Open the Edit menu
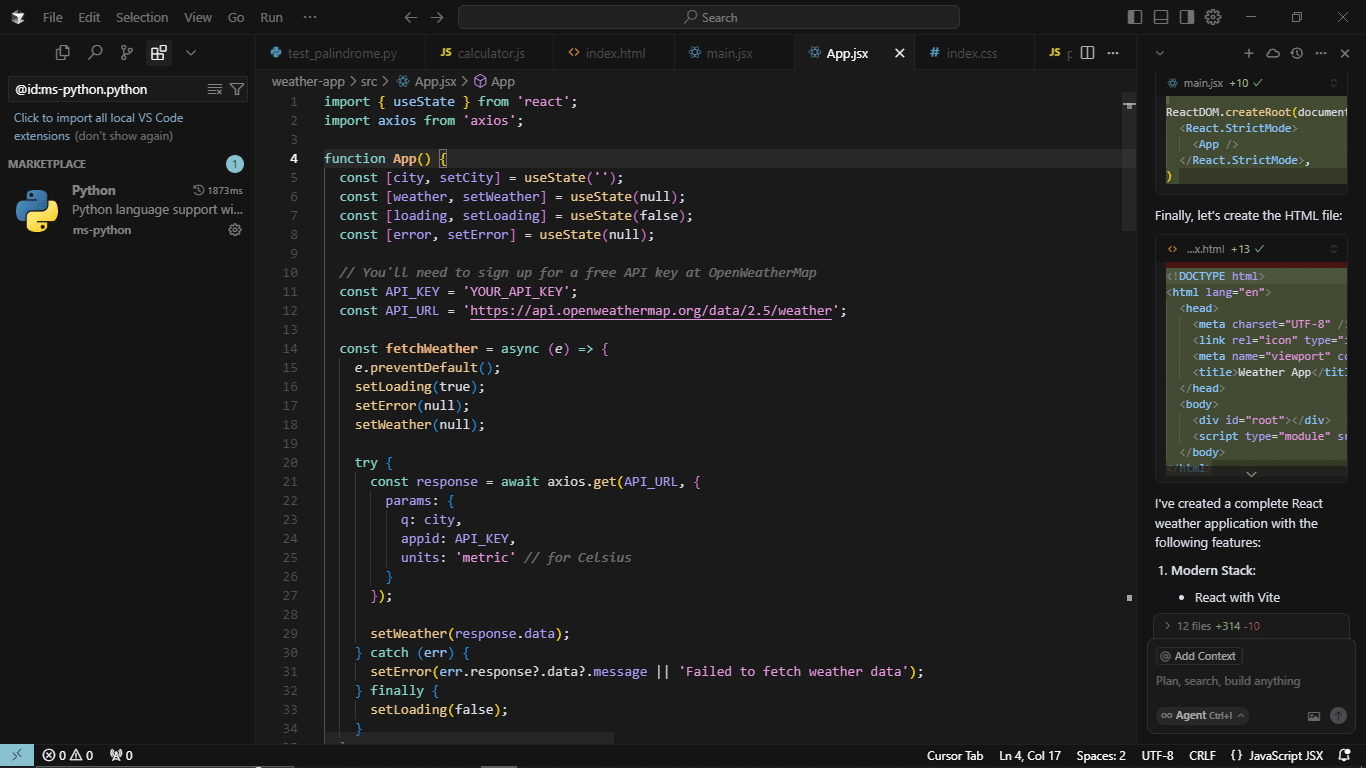The height and width of the screenshot is (768, 1366). pos(89,17)
